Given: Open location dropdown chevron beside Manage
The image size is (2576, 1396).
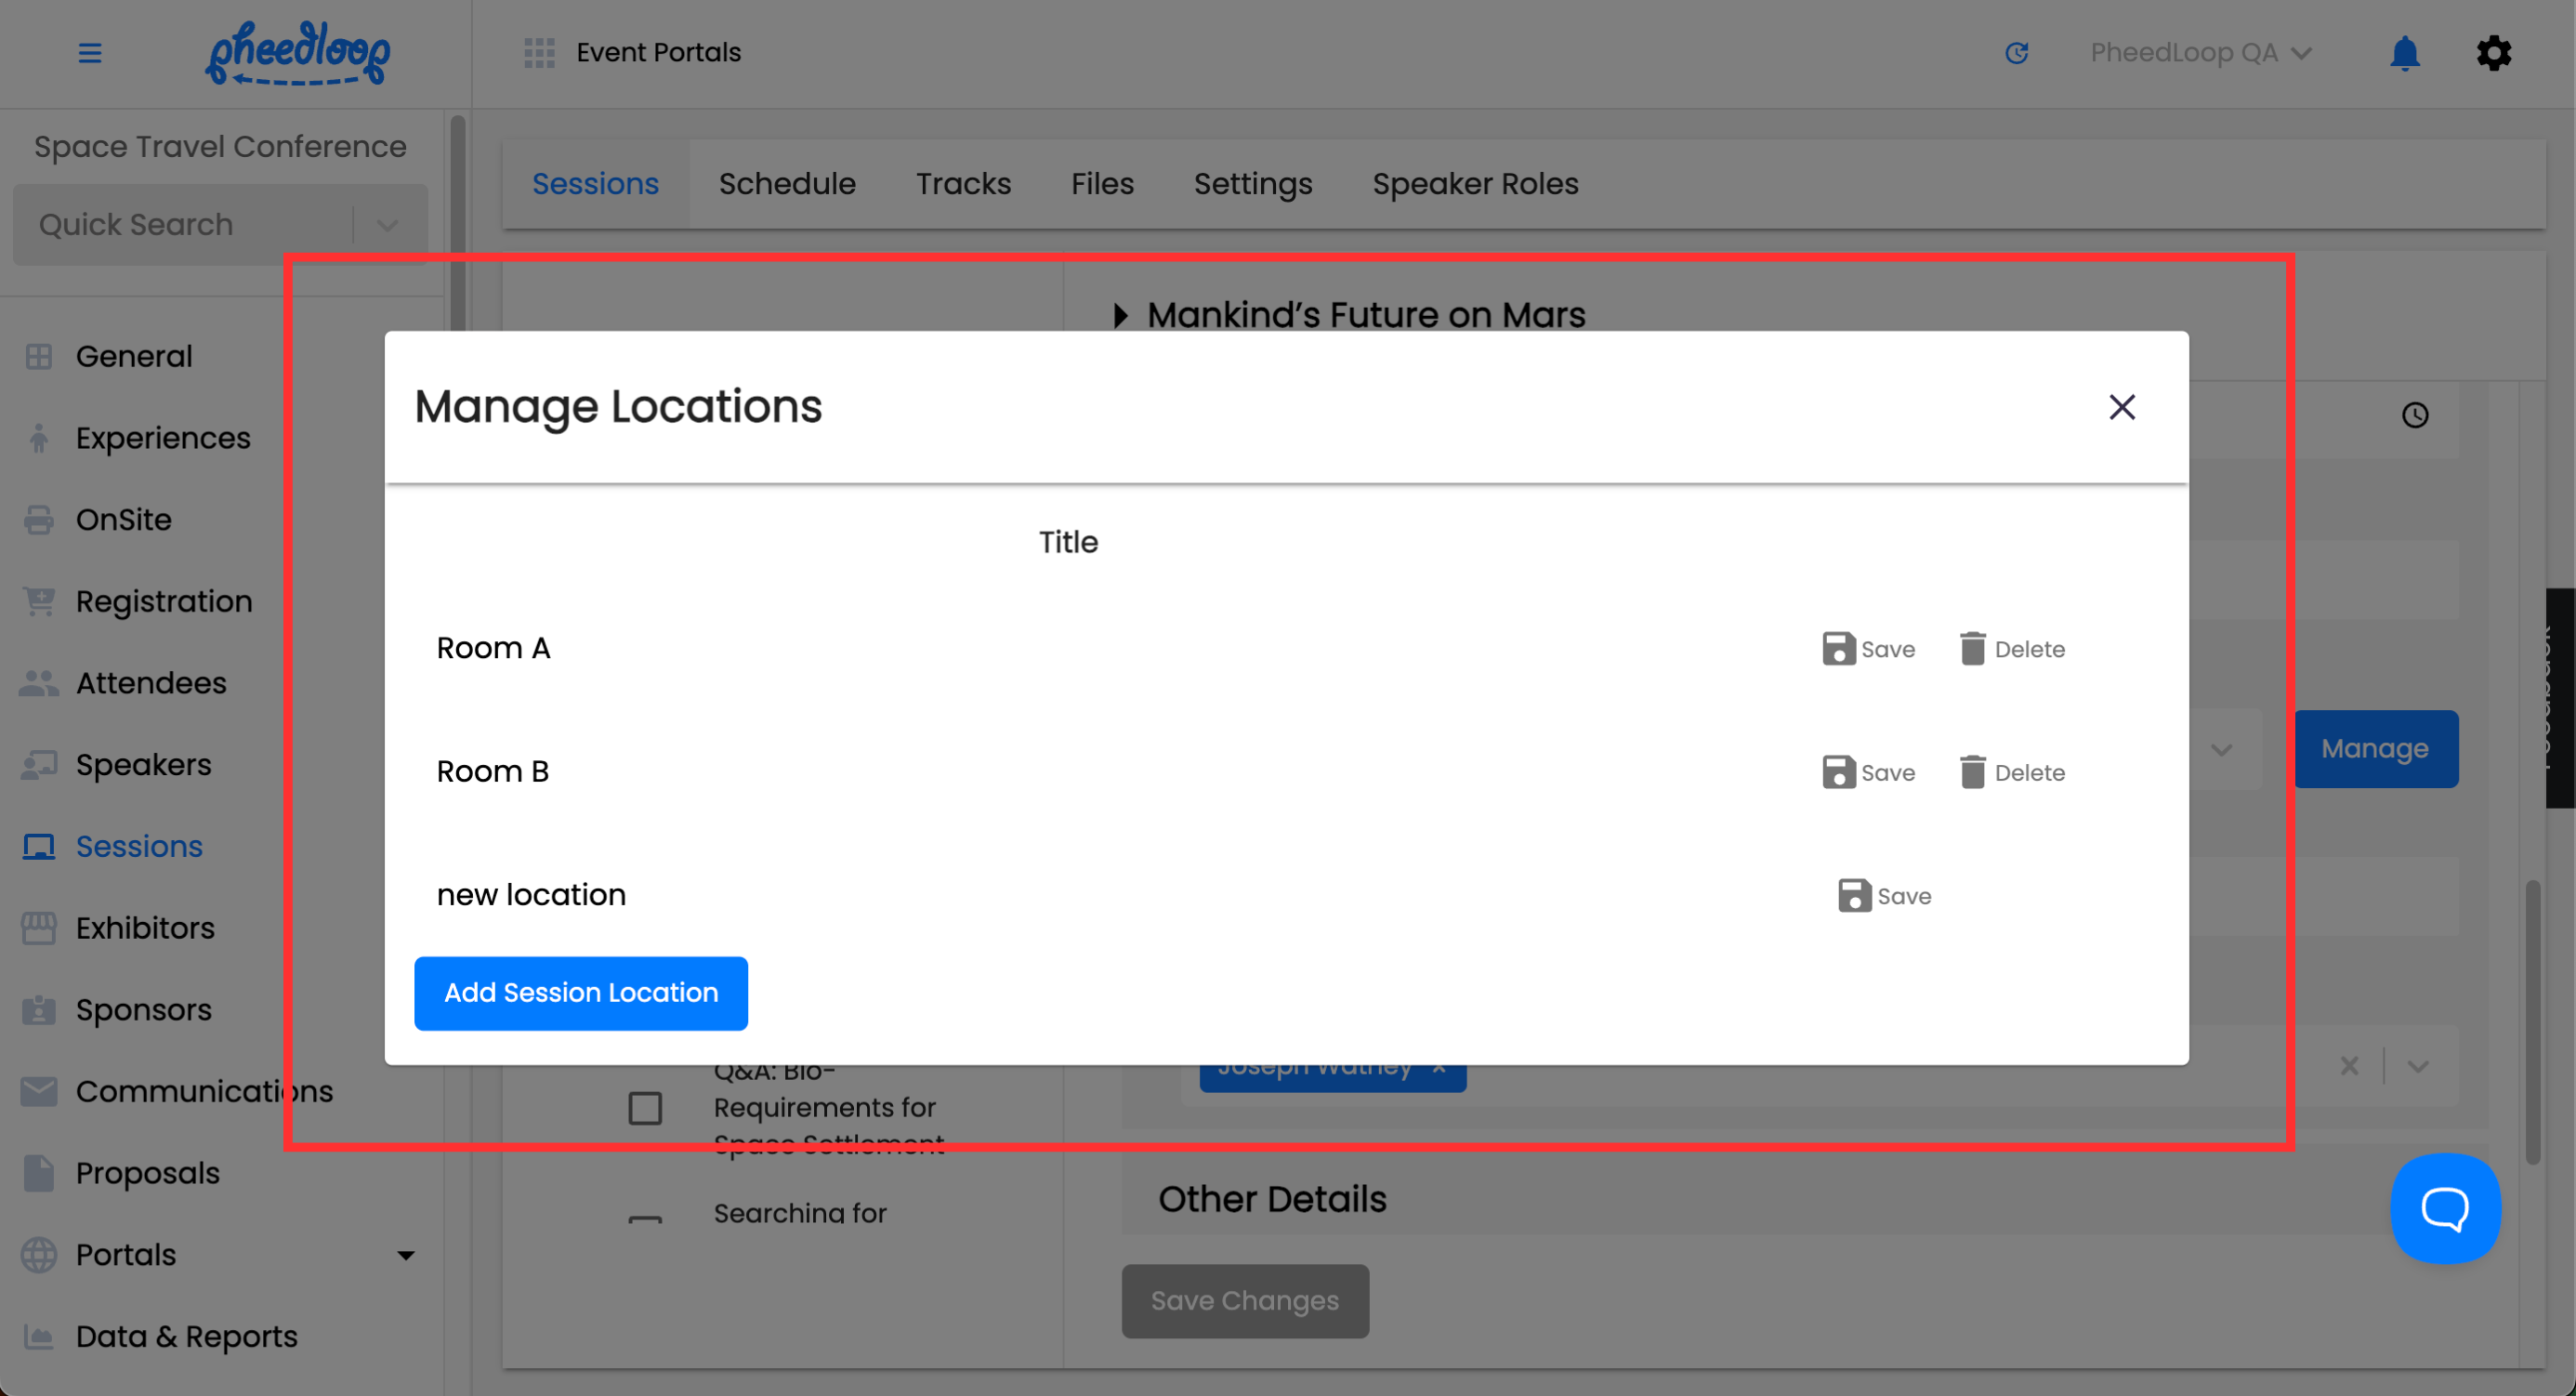Looking at the screenshot, I should coord(2222,750).
